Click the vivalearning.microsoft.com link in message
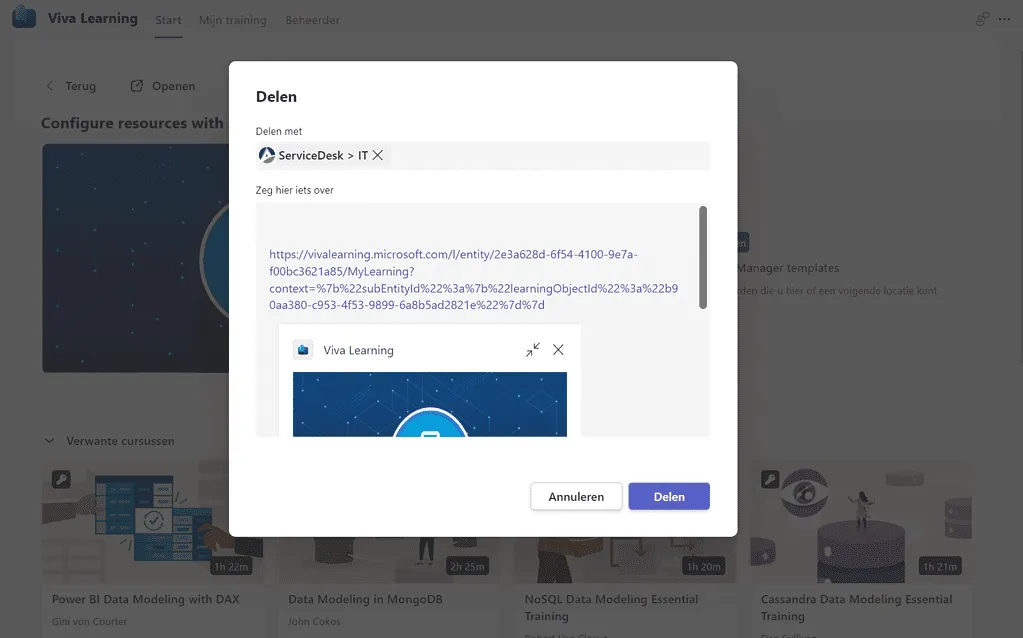 [453, 255]
